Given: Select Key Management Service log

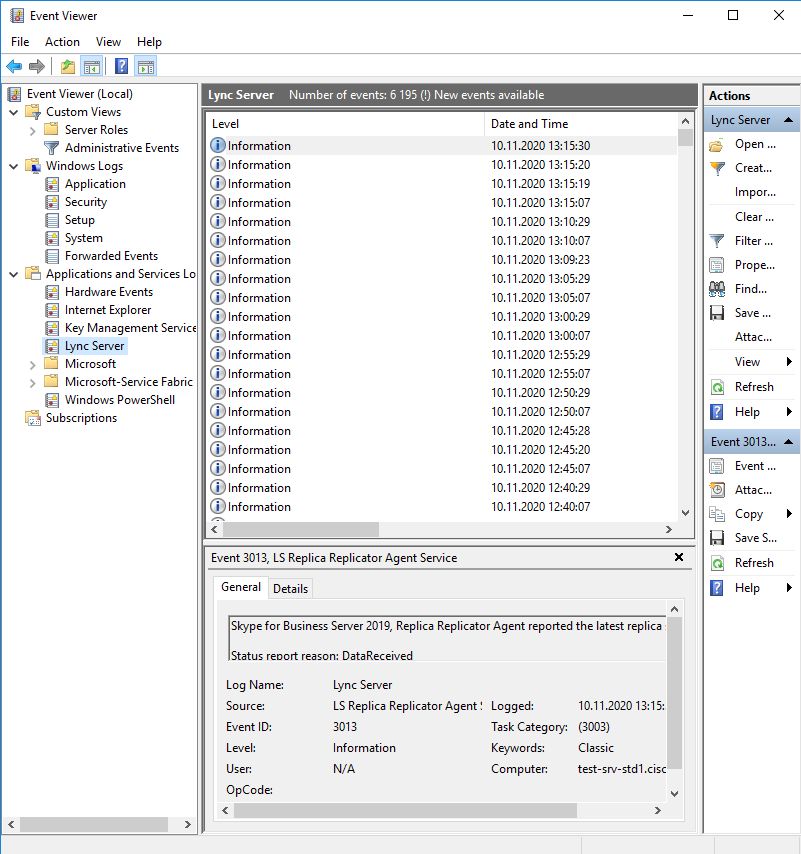Looking at the screenshot, I should 130,328.
